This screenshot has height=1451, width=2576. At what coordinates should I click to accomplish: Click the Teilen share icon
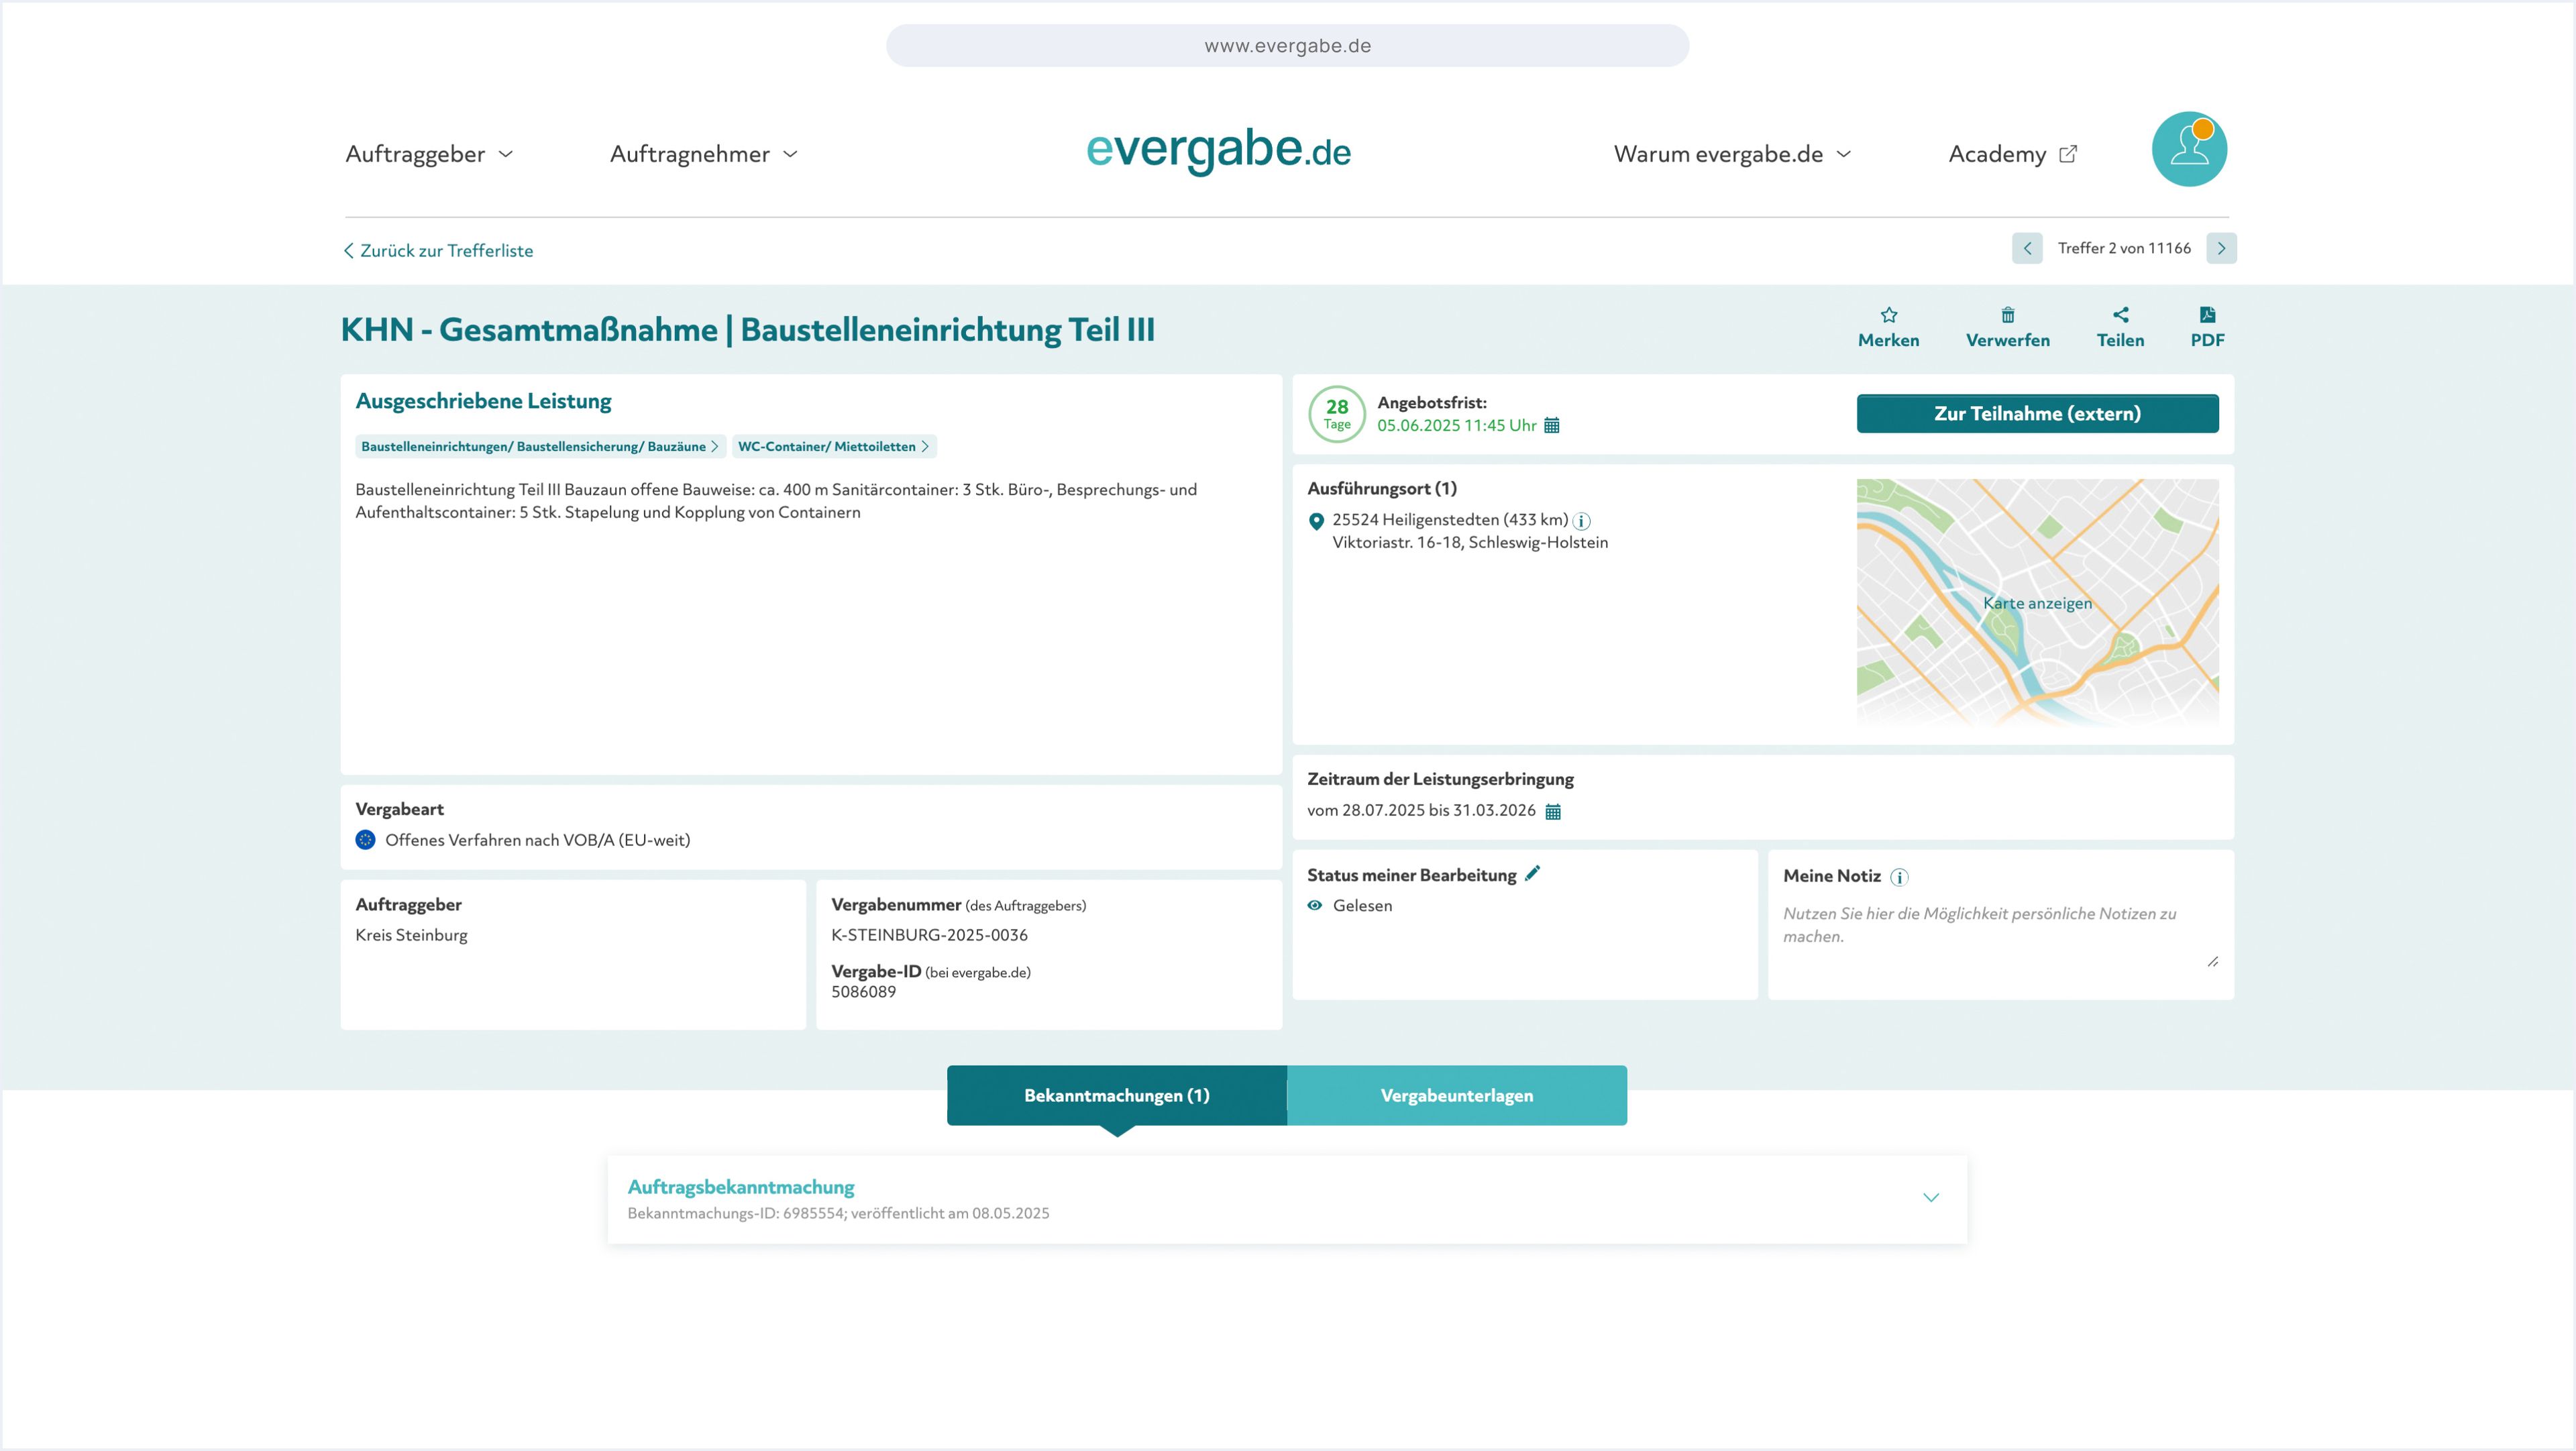click(x=2120, y=315)
